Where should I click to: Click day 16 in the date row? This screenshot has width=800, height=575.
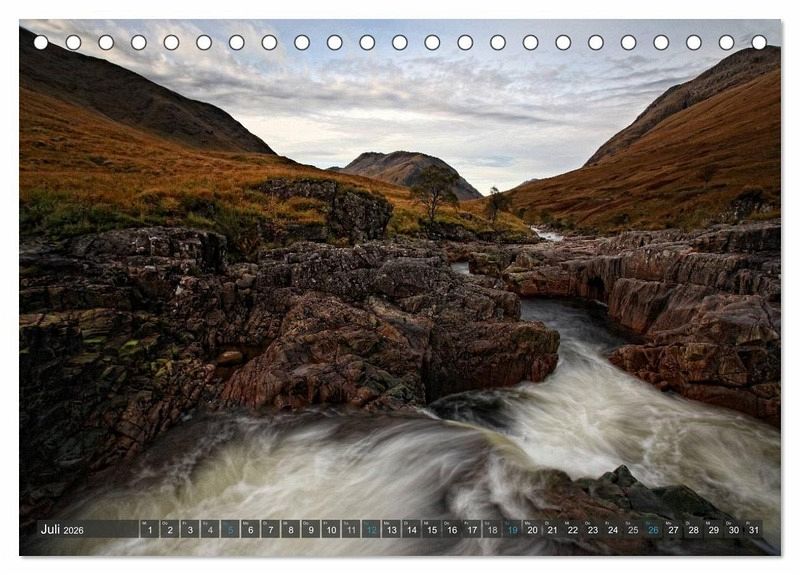click(x=452, y=529)
